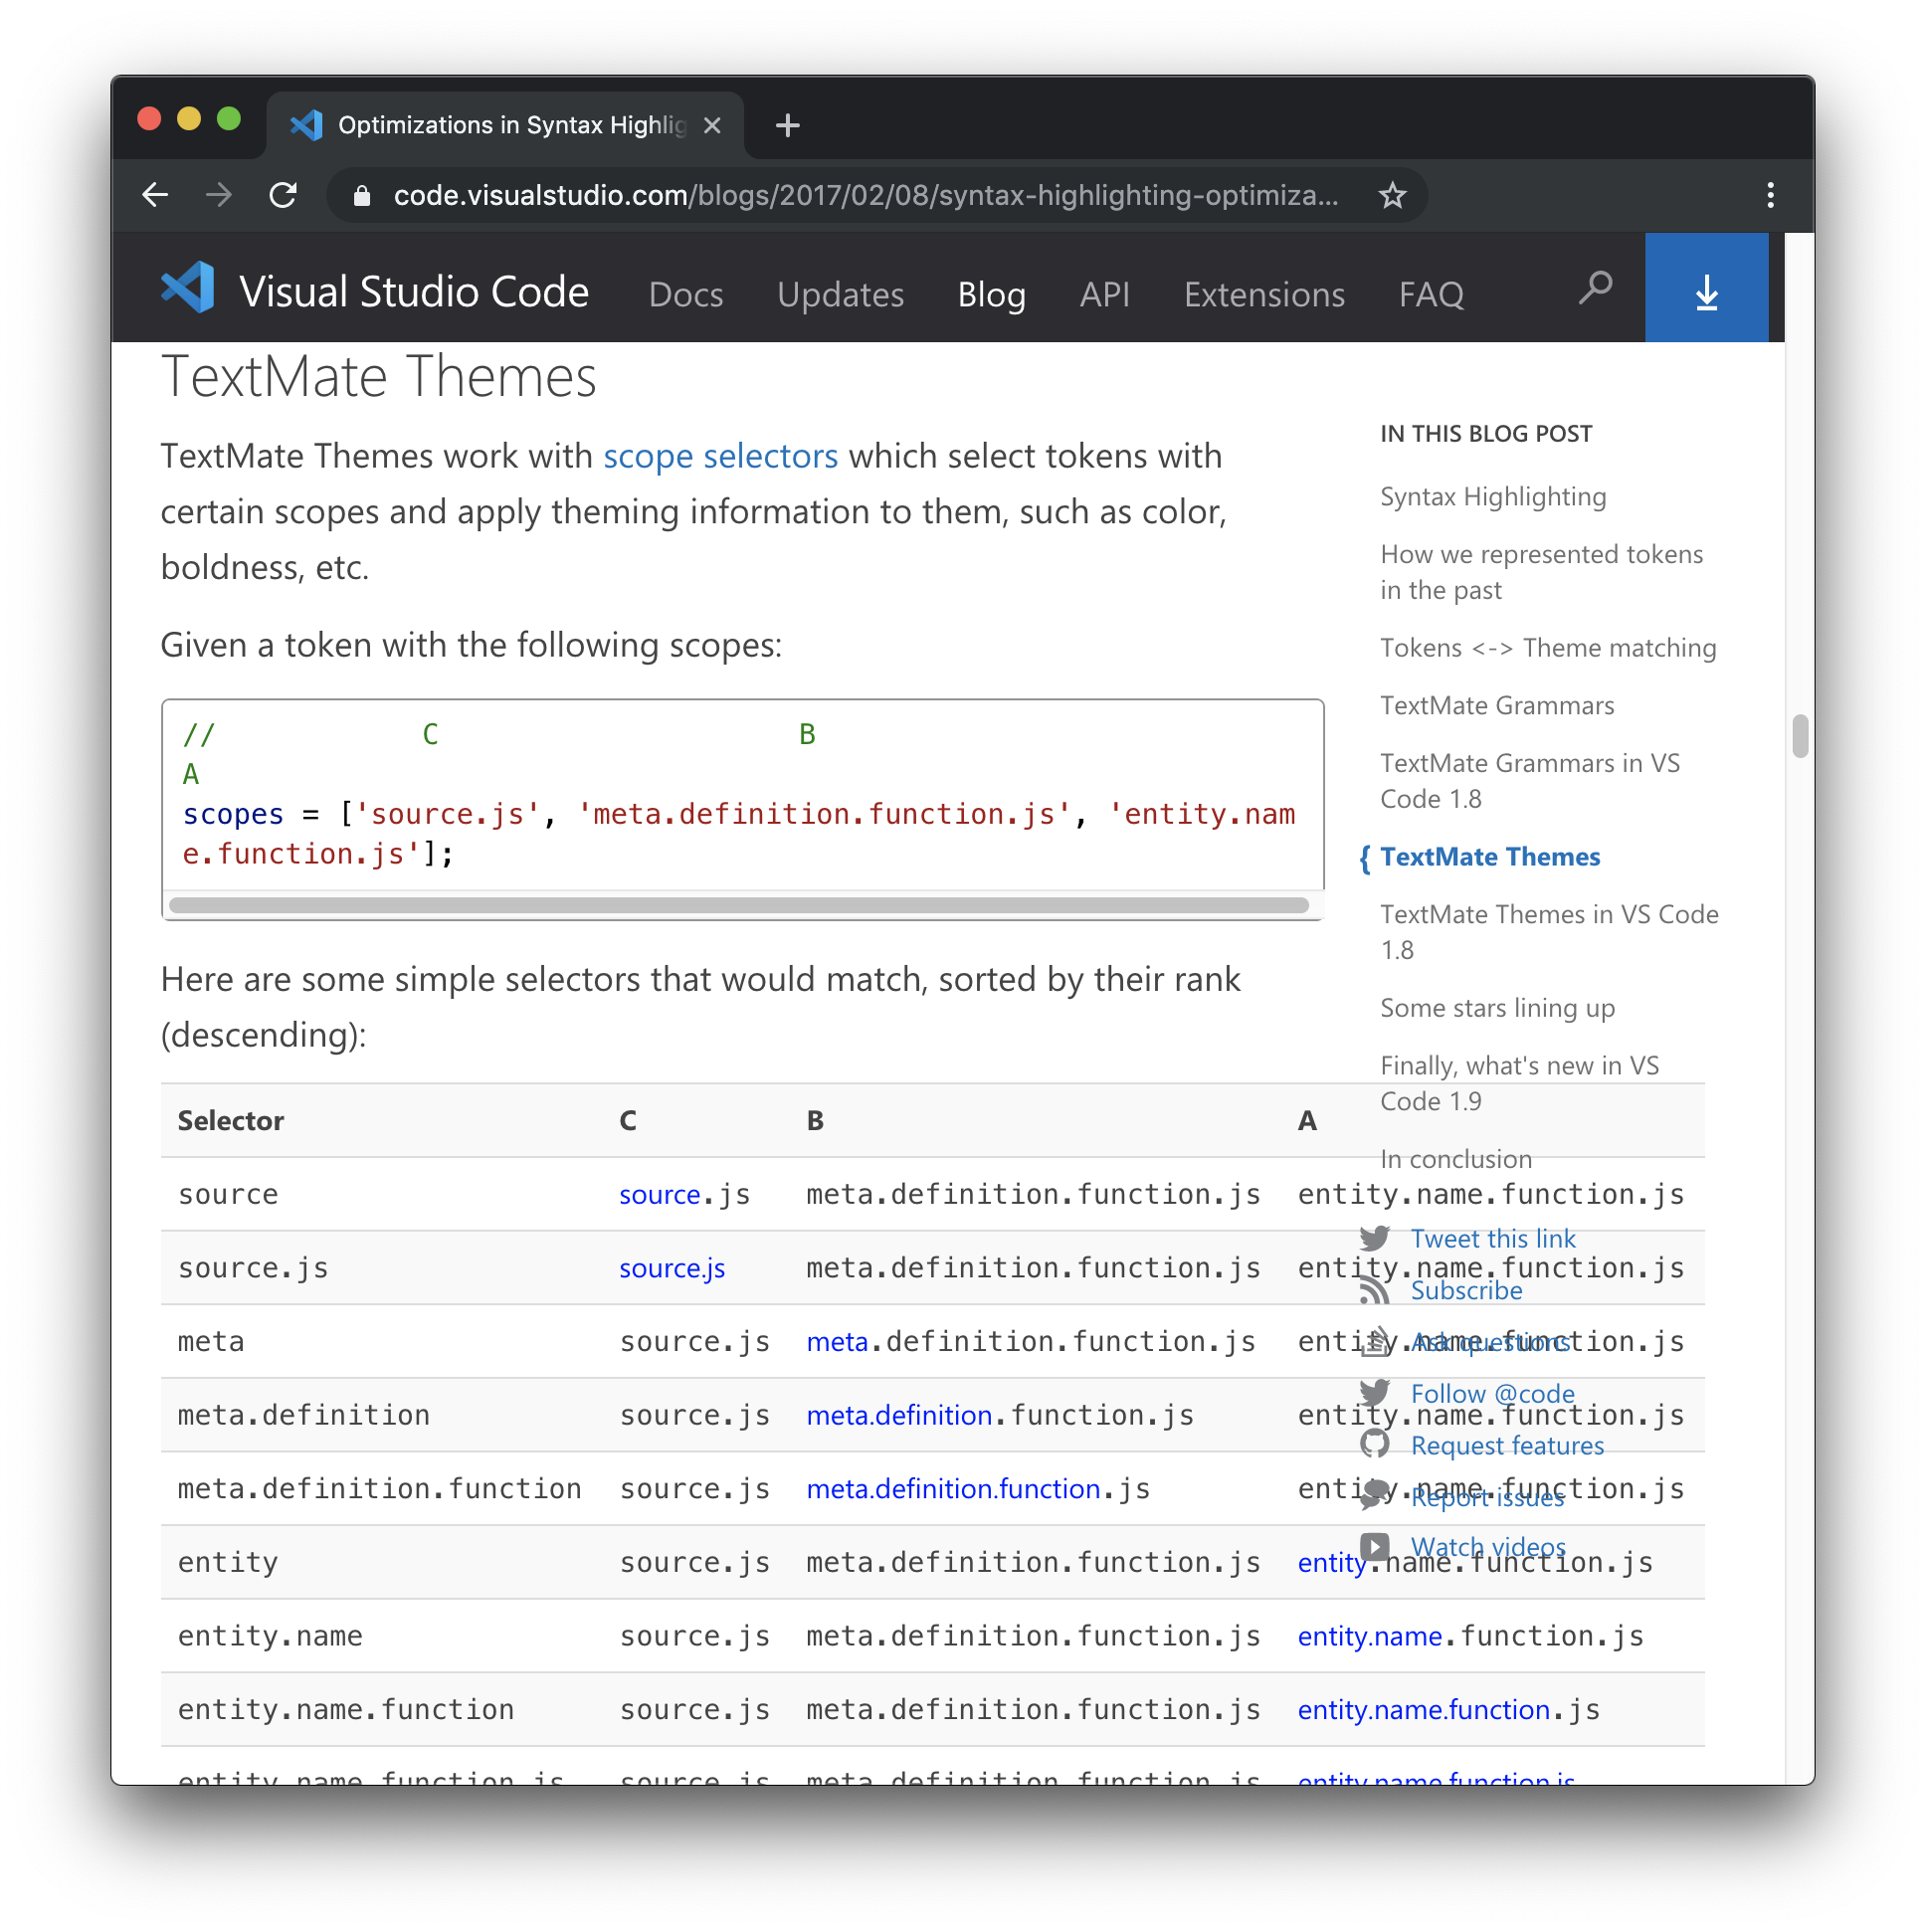
Task: Click the padlock icon in the address bar
Action: click(361, 195)
